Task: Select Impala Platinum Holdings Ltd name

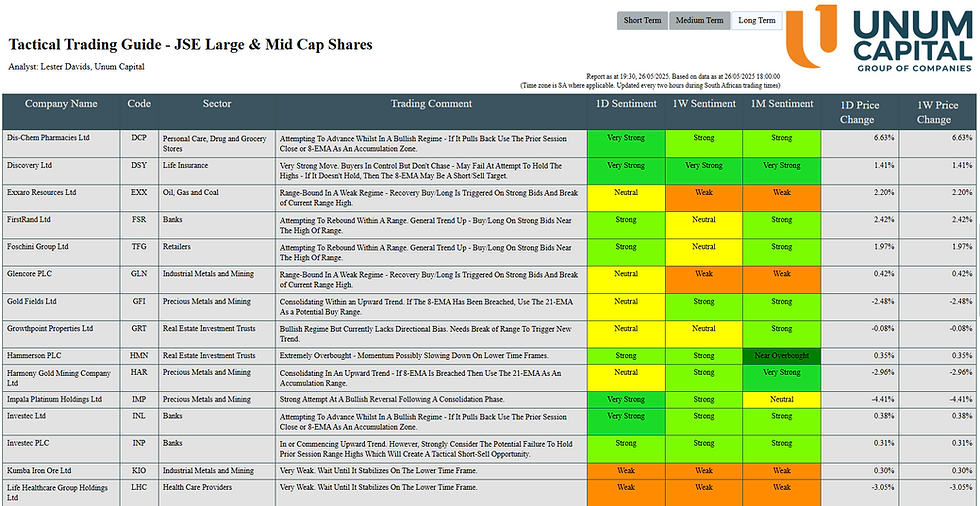Action: click(54, 399)
